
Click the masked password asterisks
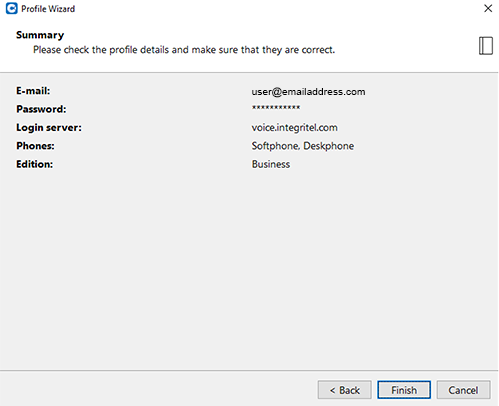[x=276, y=108]
